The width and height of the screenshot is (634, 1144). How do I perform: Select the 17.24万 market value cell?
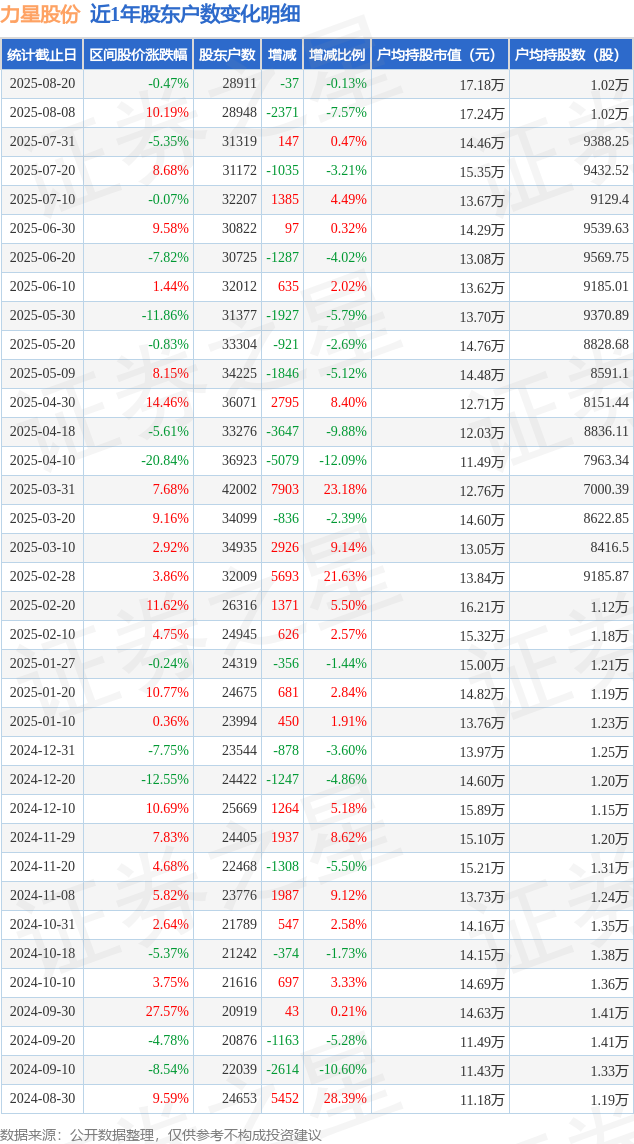[482, 114]
